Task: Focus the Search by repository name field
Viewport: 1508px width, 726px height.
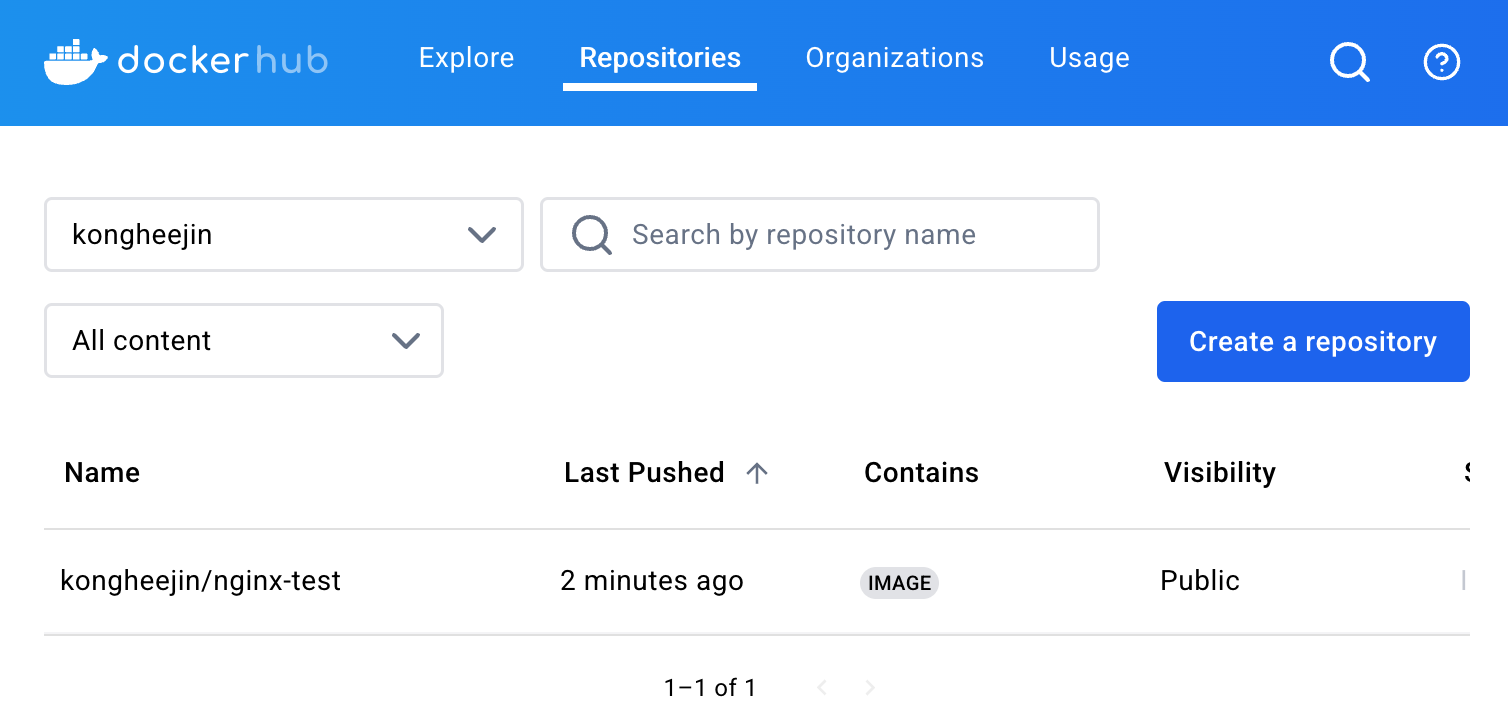Action: (x=820, y=235)
